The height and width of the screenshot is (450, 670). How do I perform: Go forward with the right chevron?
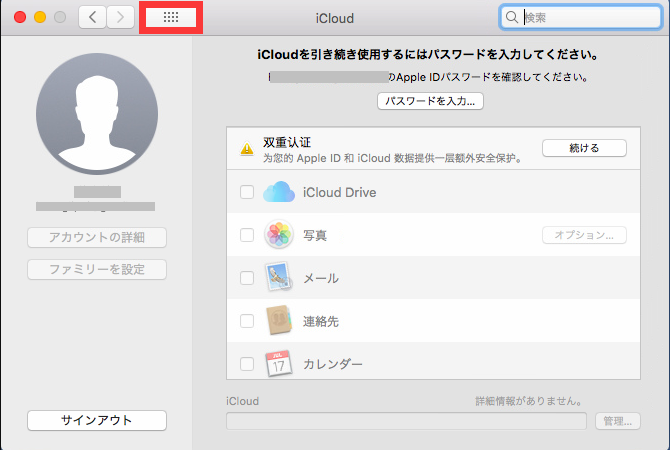120,18
